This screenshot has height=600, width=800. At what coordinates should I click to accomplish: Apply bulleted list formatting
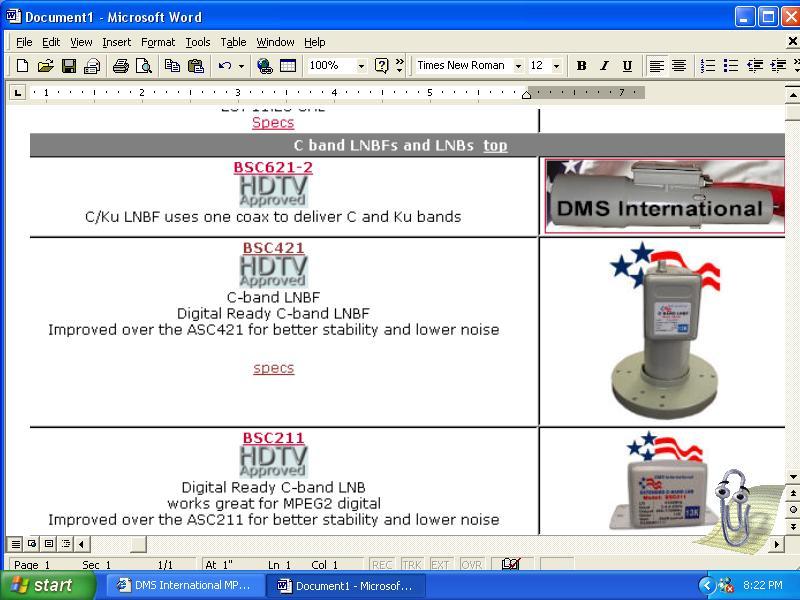[731, 66]
